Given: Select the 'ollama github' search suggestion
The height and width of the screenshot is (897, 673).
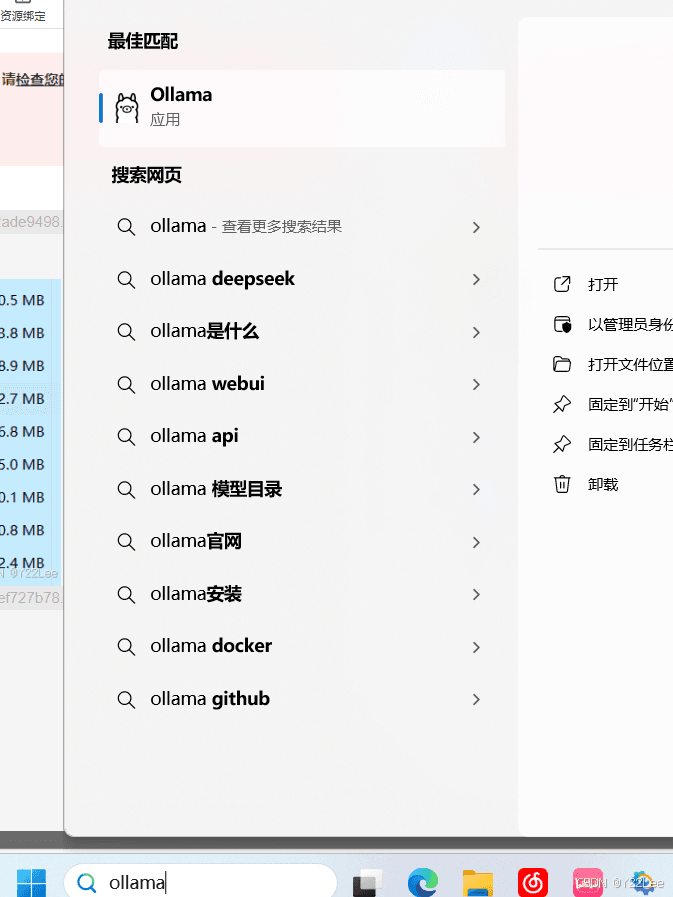Looking at the screenshot, I should pos(302,699).
